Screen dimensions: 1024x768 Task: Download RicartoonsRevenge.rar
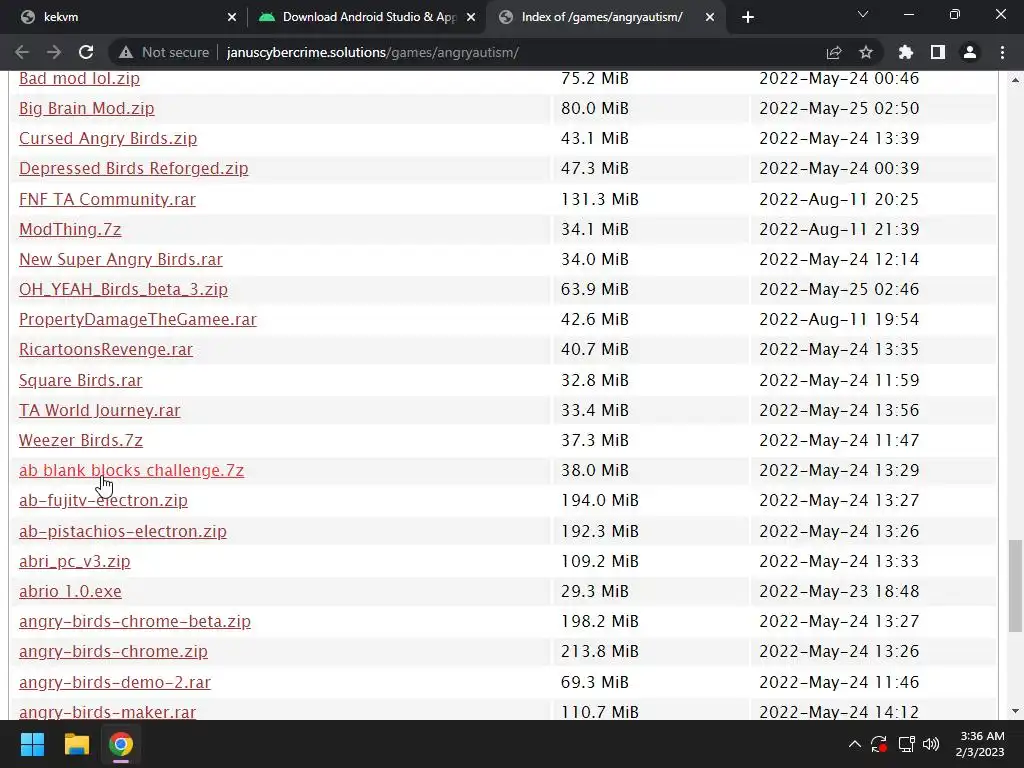(106, 349)
